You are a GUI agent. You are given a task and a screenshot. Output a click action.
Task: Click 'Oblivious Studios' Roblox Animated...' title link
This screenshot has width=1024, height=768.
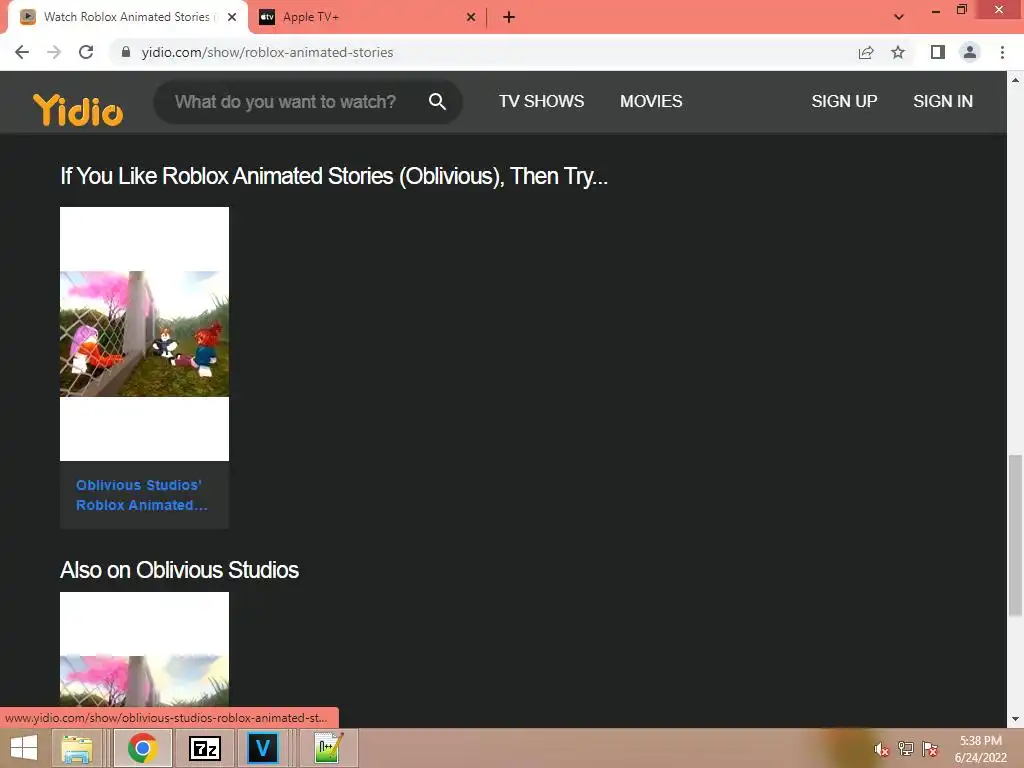pyautogui.click(x=142, y=495)
